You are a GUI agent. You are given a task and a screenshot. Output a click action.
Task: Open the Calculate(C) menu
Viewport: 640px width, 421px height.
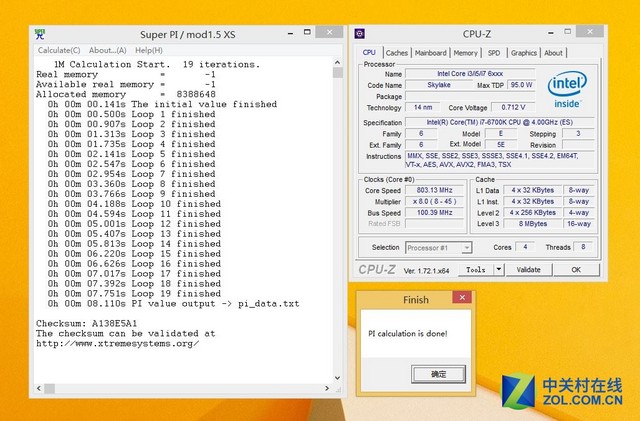point(59,50)
